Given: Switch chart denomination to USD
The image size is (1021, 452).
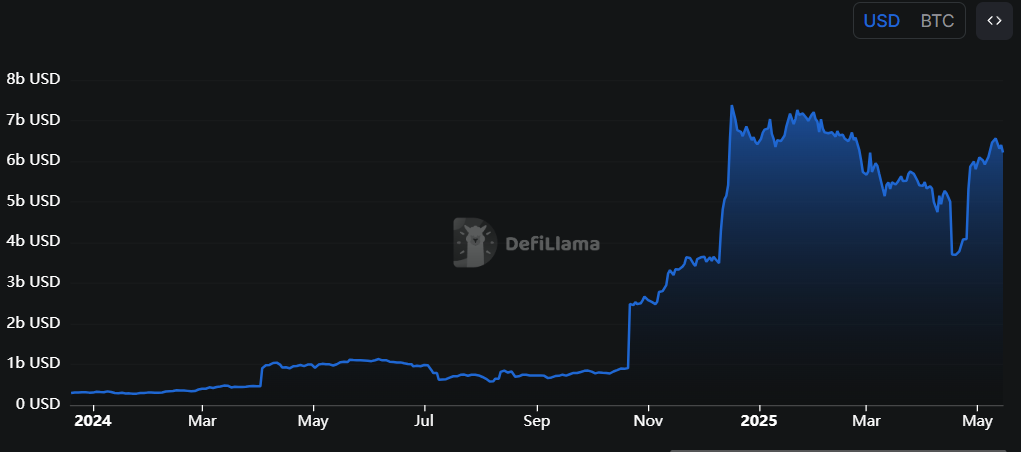Looking at the screenshot, I should pyautogui.click(x=882, y=21).
